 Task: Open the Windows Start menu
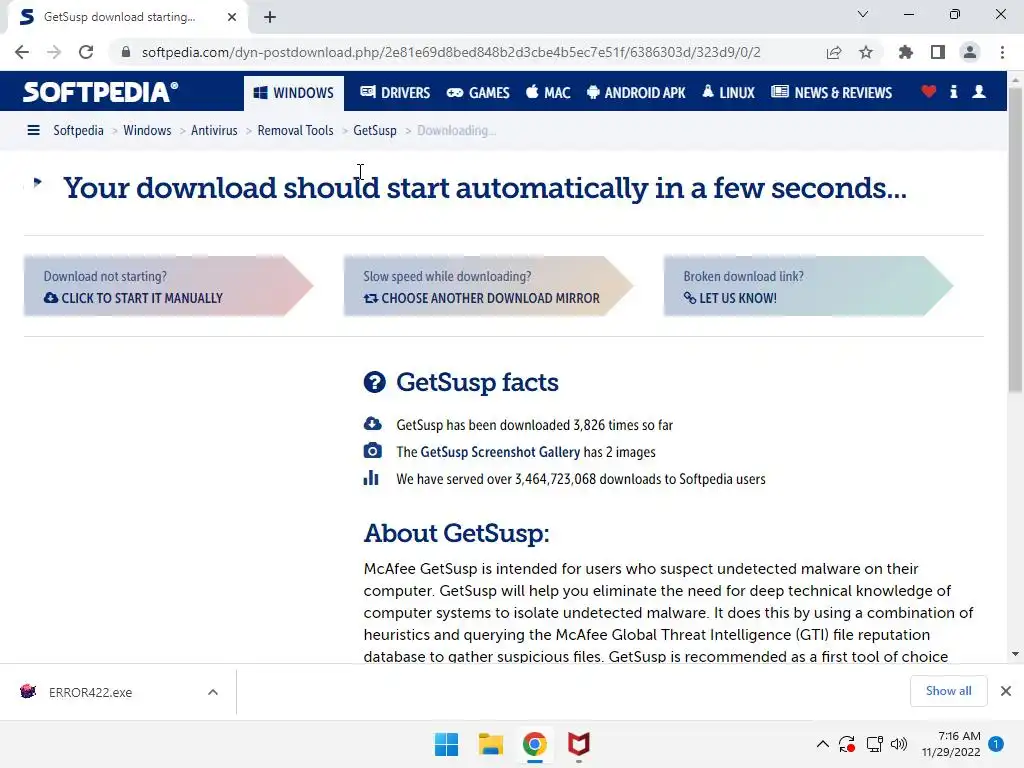[447, 744]
